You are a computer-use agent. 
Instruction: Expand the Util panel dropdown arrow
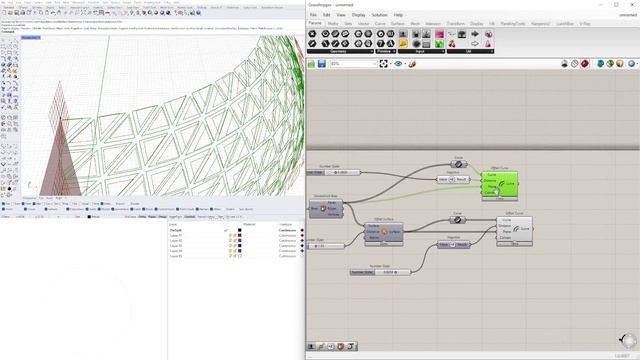pyautogui.click(x=492, y=51)
